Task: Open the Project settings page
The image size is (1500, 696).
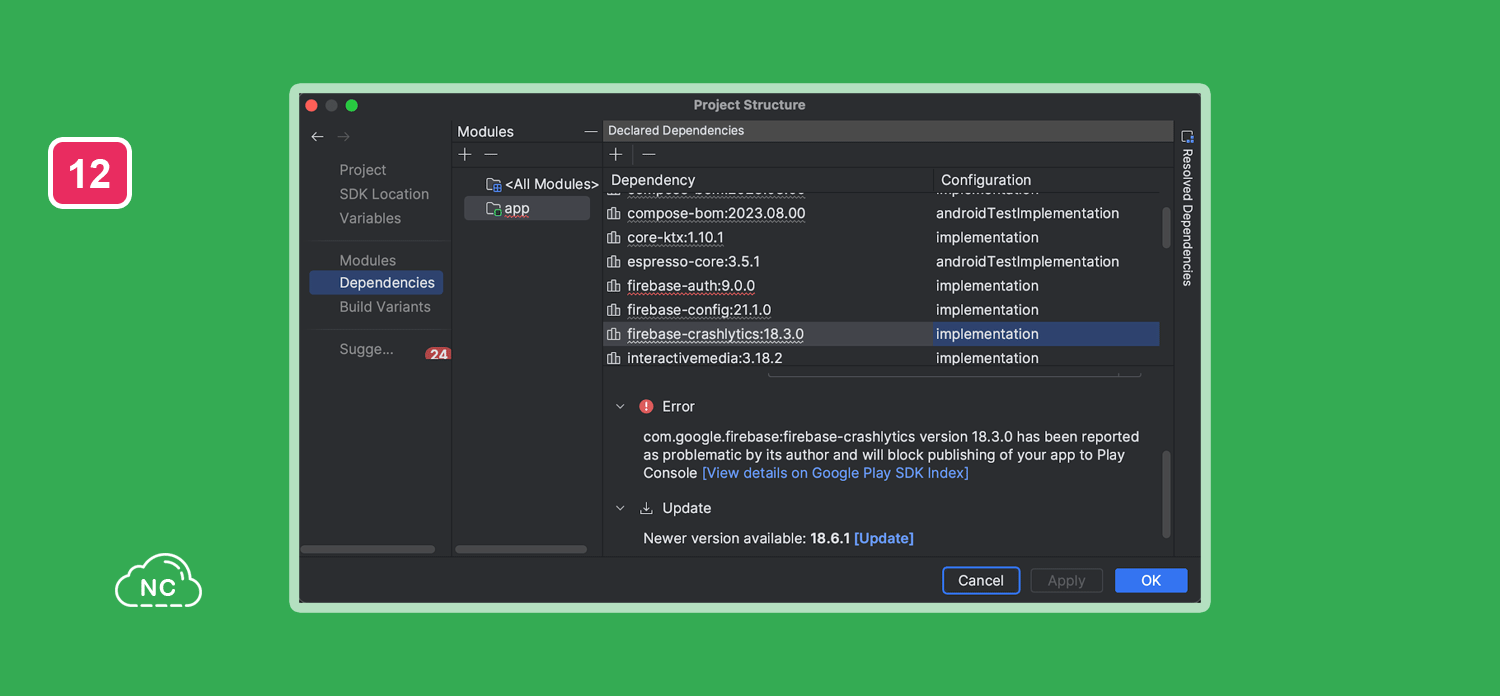Action: (363, 170)
